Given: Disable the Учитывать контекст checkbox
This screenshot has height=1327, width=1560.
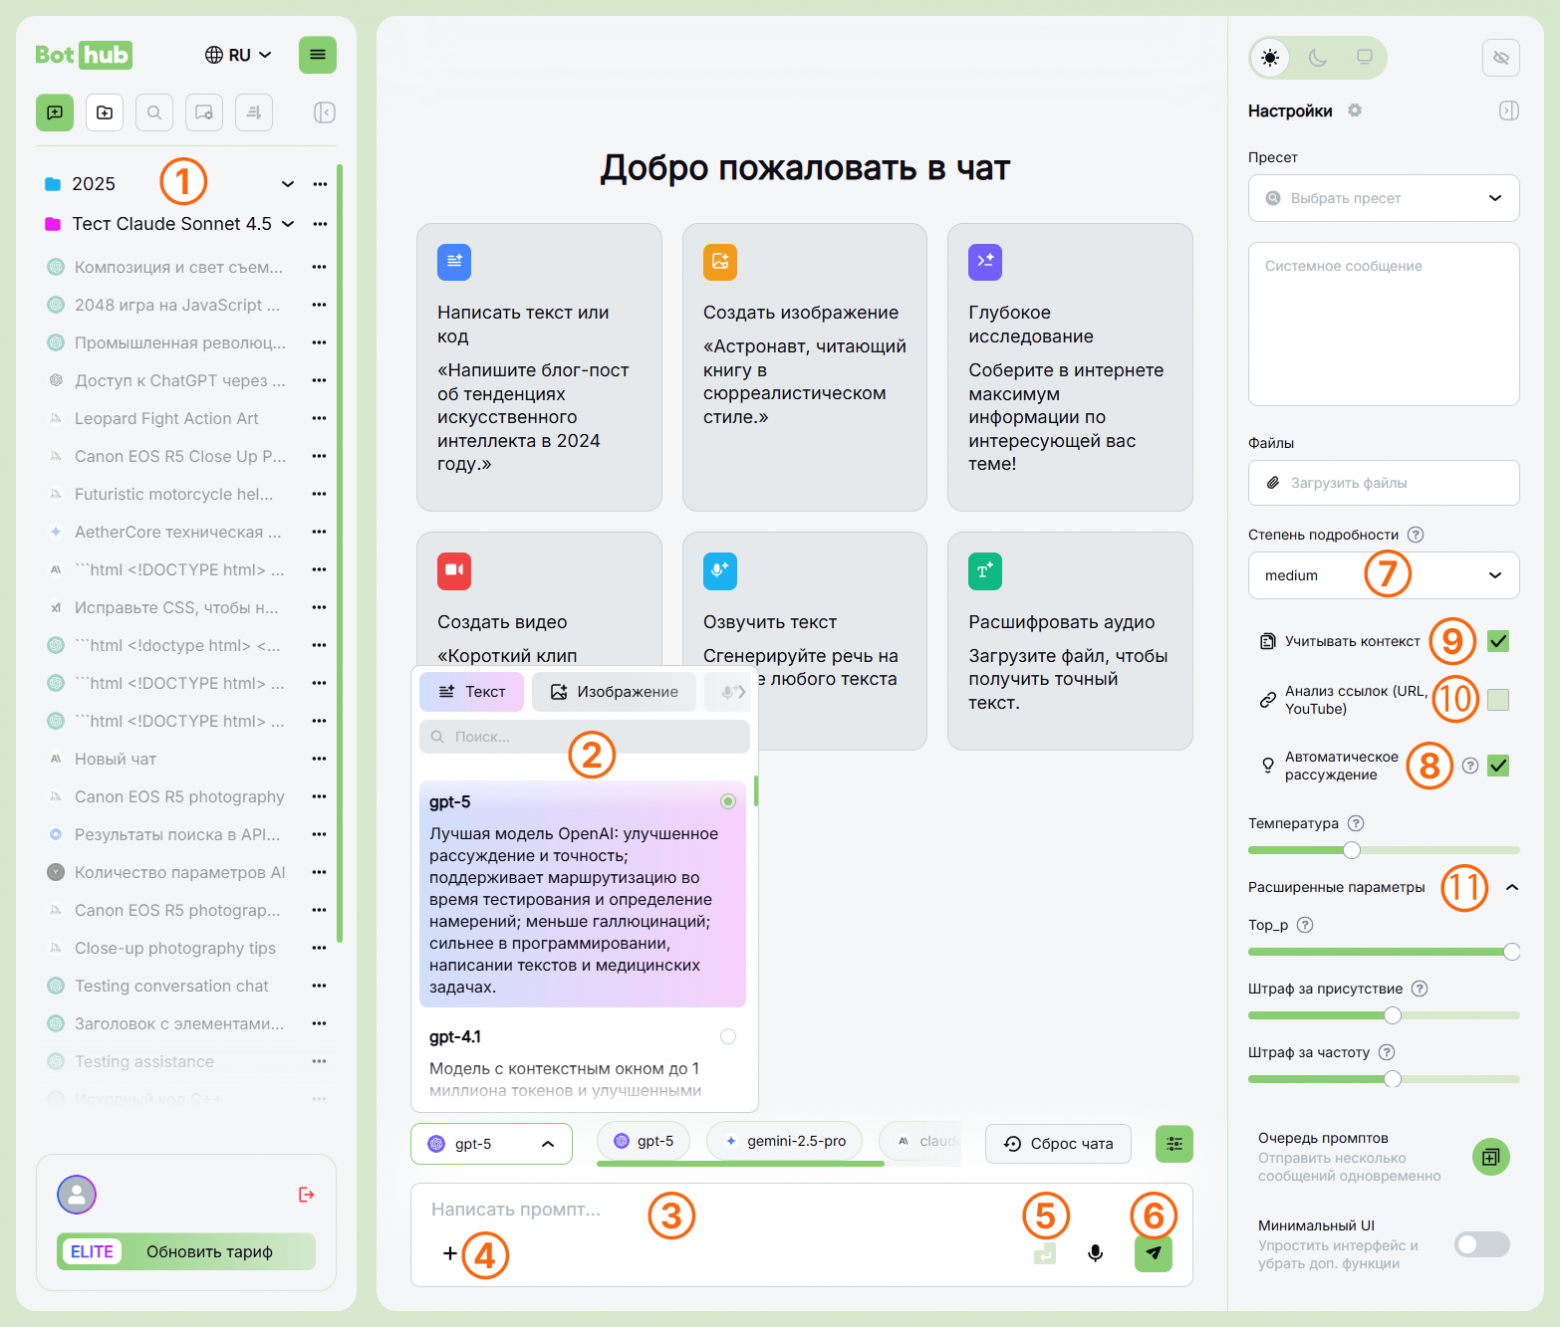Looking at the screenshot, I should [x=1497, y=641].
